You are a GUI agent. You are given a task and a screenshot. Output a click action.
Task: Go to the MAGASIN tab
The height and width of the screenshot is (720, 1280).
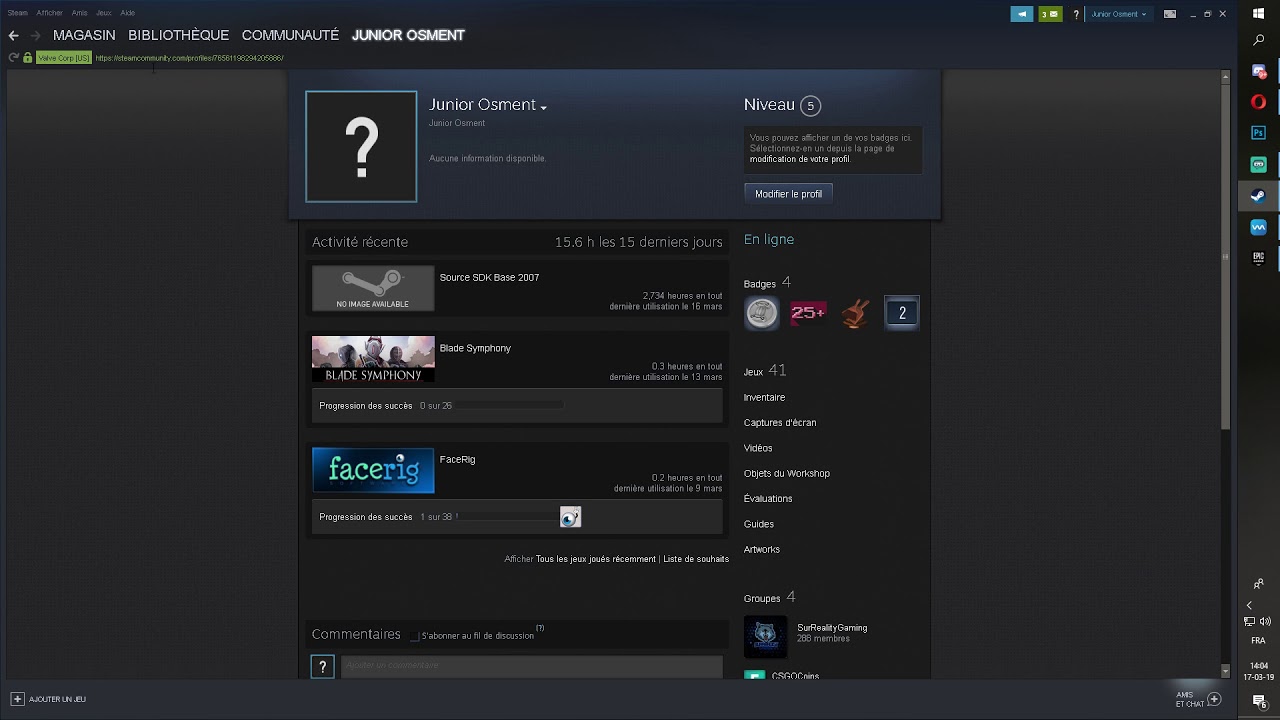84,35
